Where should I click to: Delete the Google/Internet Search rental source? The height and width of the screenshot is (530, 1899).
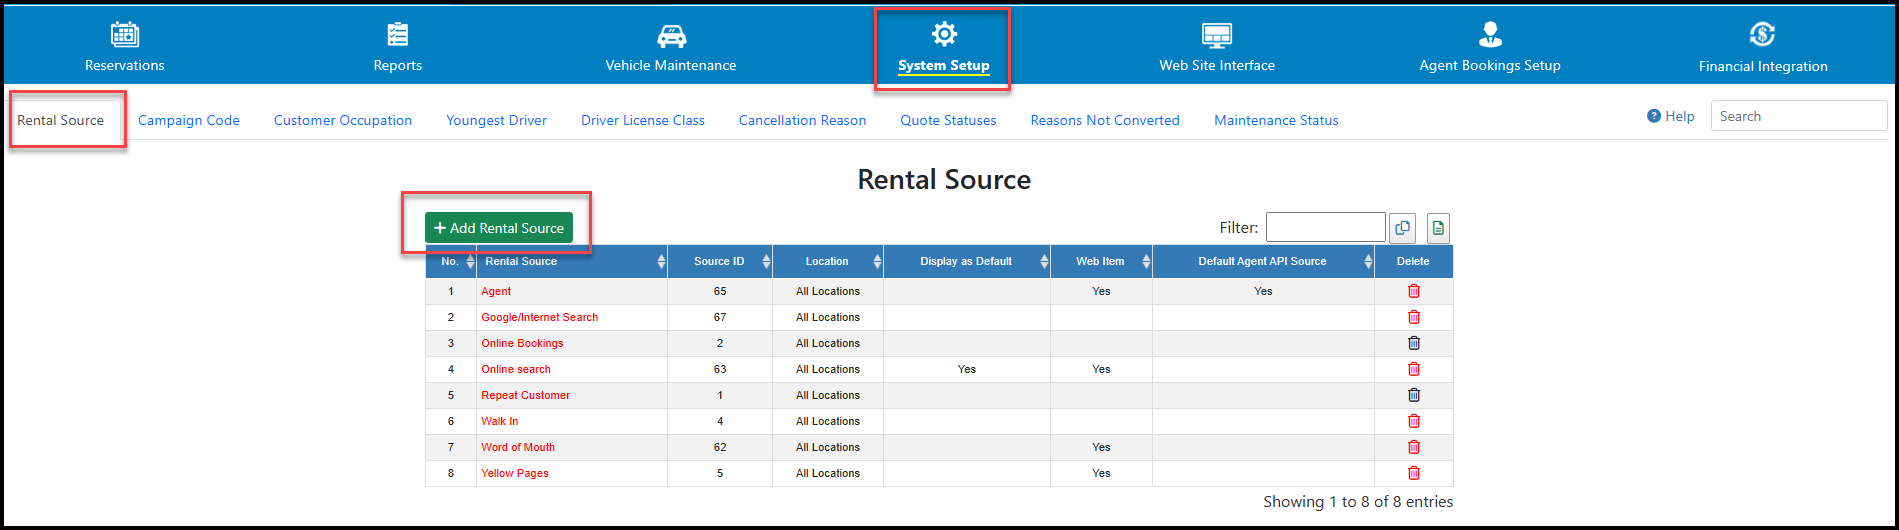[1414, 317]
